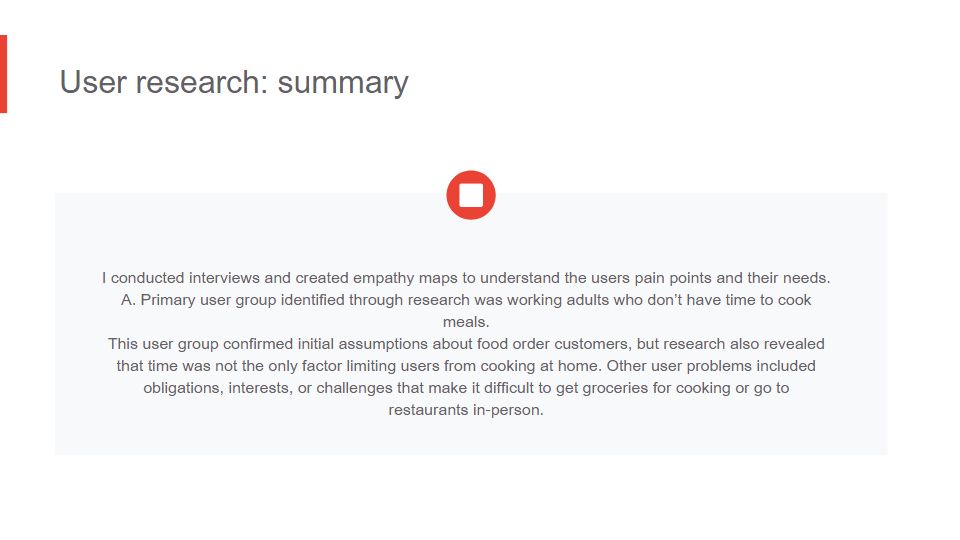Click the single word line "meals."
This screenshot has width=960, height=540.
click(x=466, y=322)
